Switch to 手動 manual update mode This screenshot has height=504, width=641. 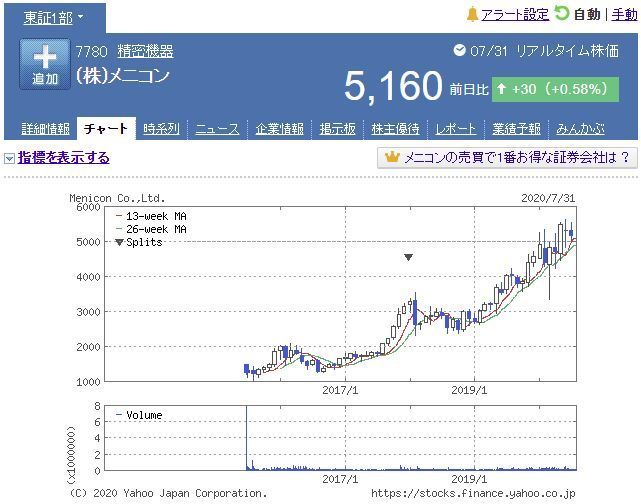[x=624, y=15]
